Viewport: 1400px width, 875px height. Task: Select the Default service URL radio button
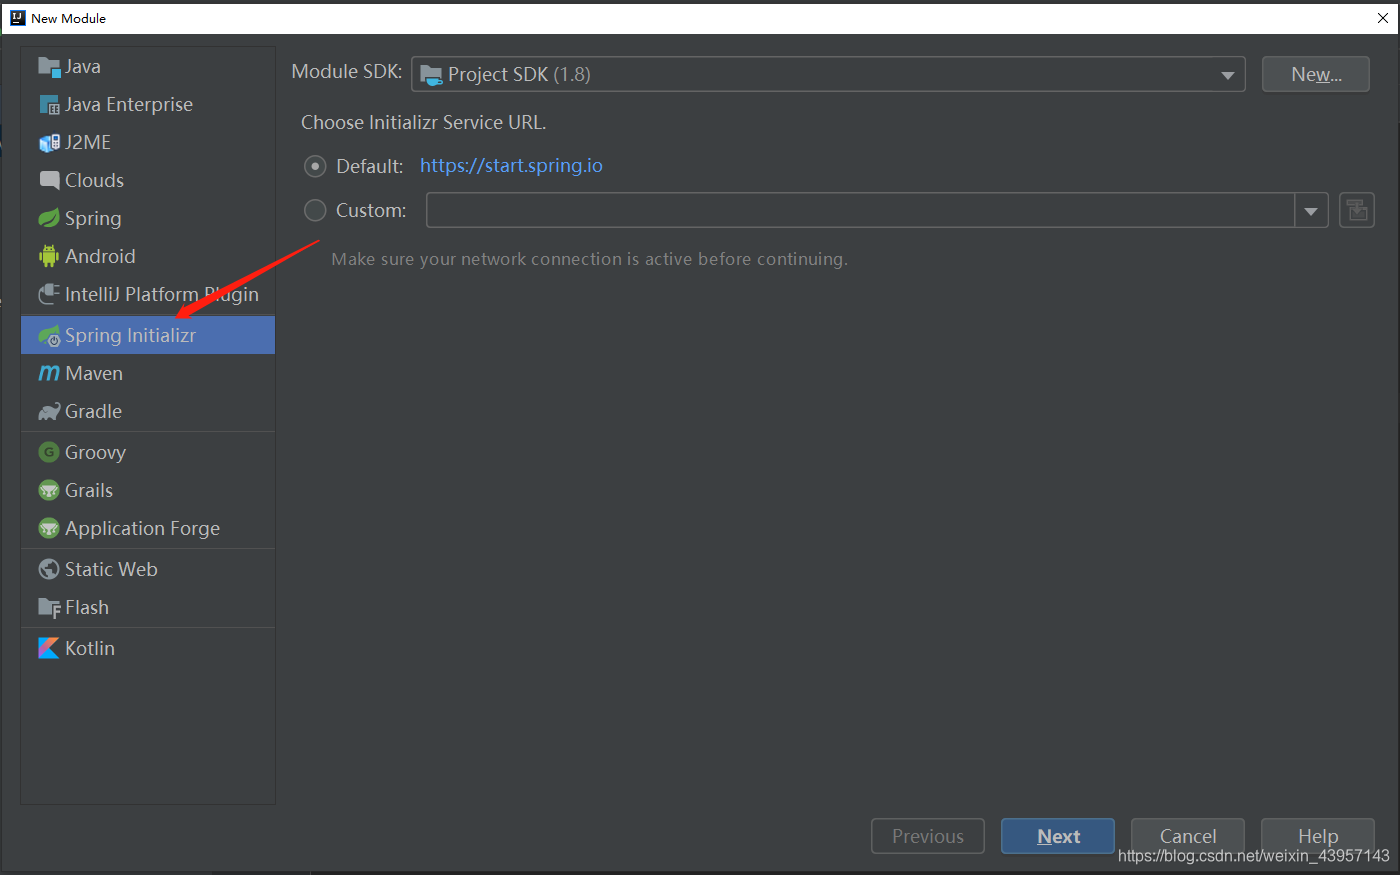click(x=315, y=167)
